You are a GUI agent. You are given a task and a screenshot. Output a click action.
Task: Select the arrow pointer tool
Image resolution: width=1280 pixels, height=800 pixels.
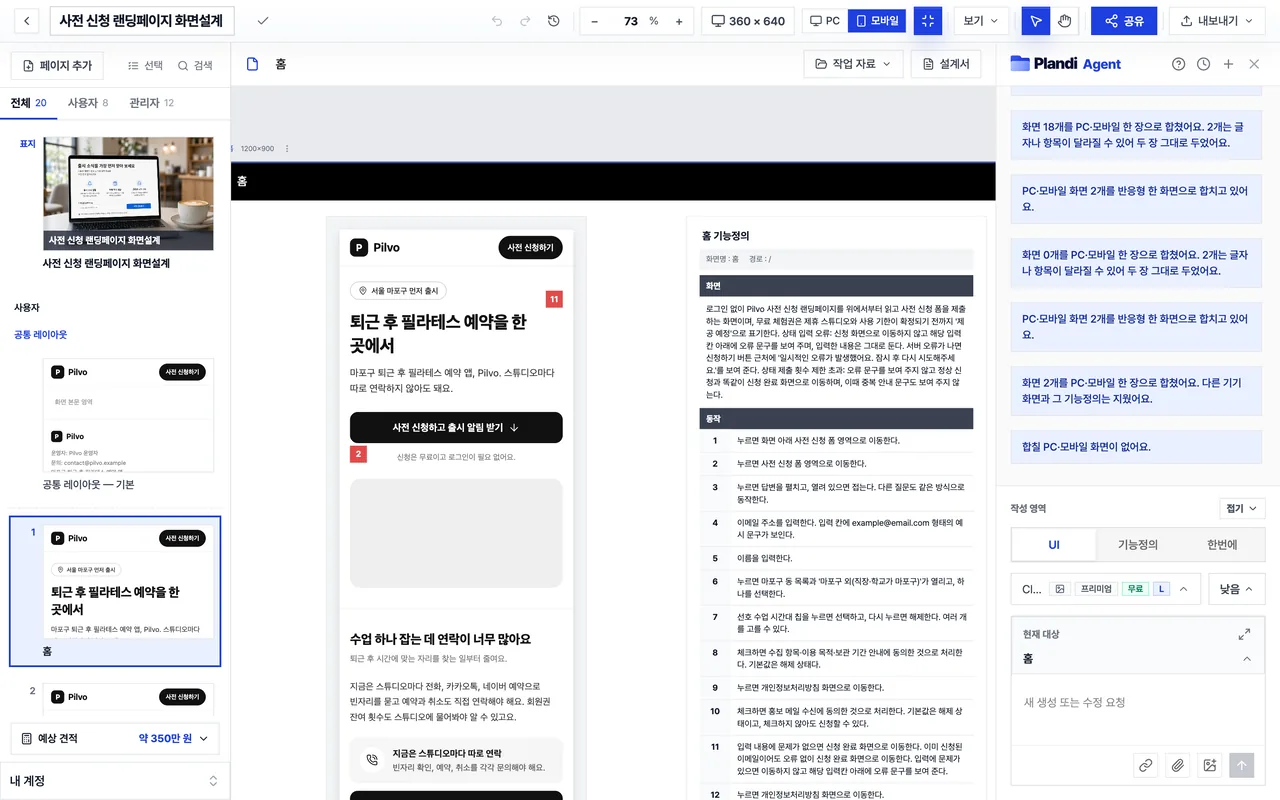pyautogui.click(x=1036, y=21)
